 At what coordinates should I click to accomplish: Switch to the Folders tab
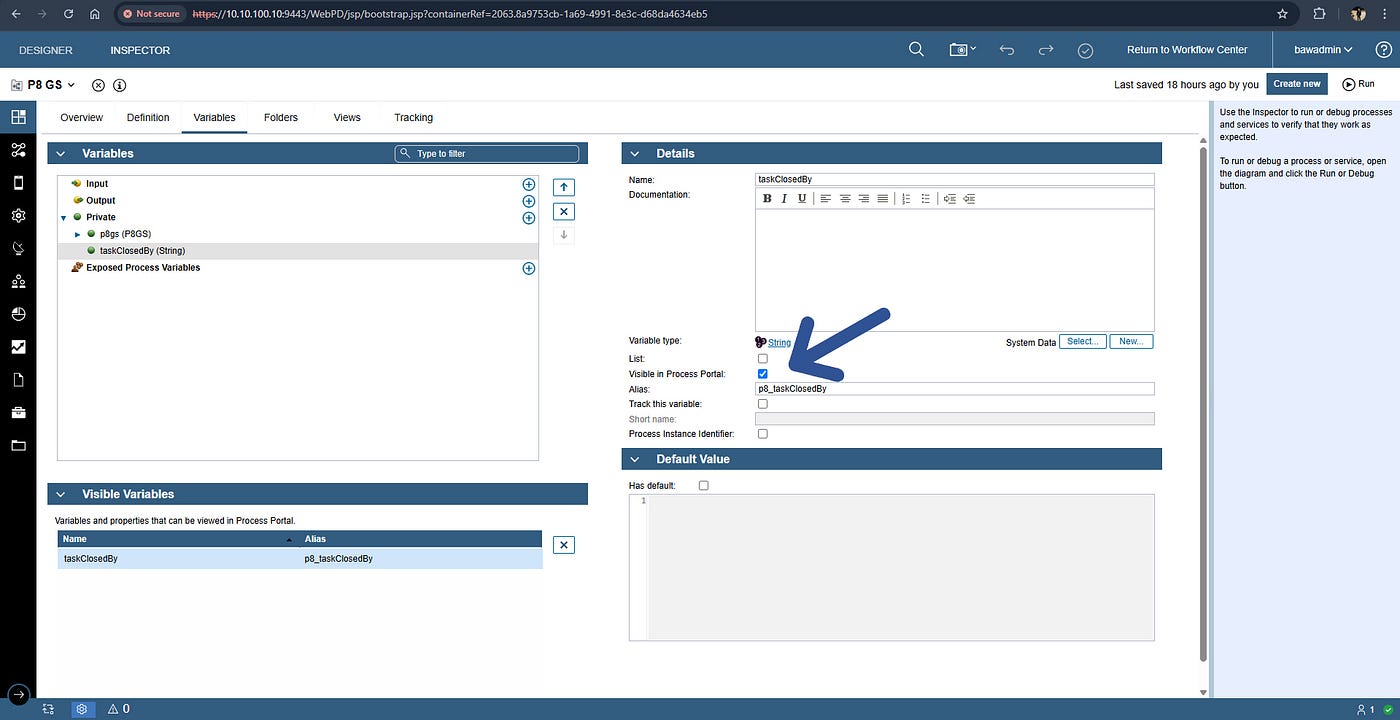click(281, 117)
